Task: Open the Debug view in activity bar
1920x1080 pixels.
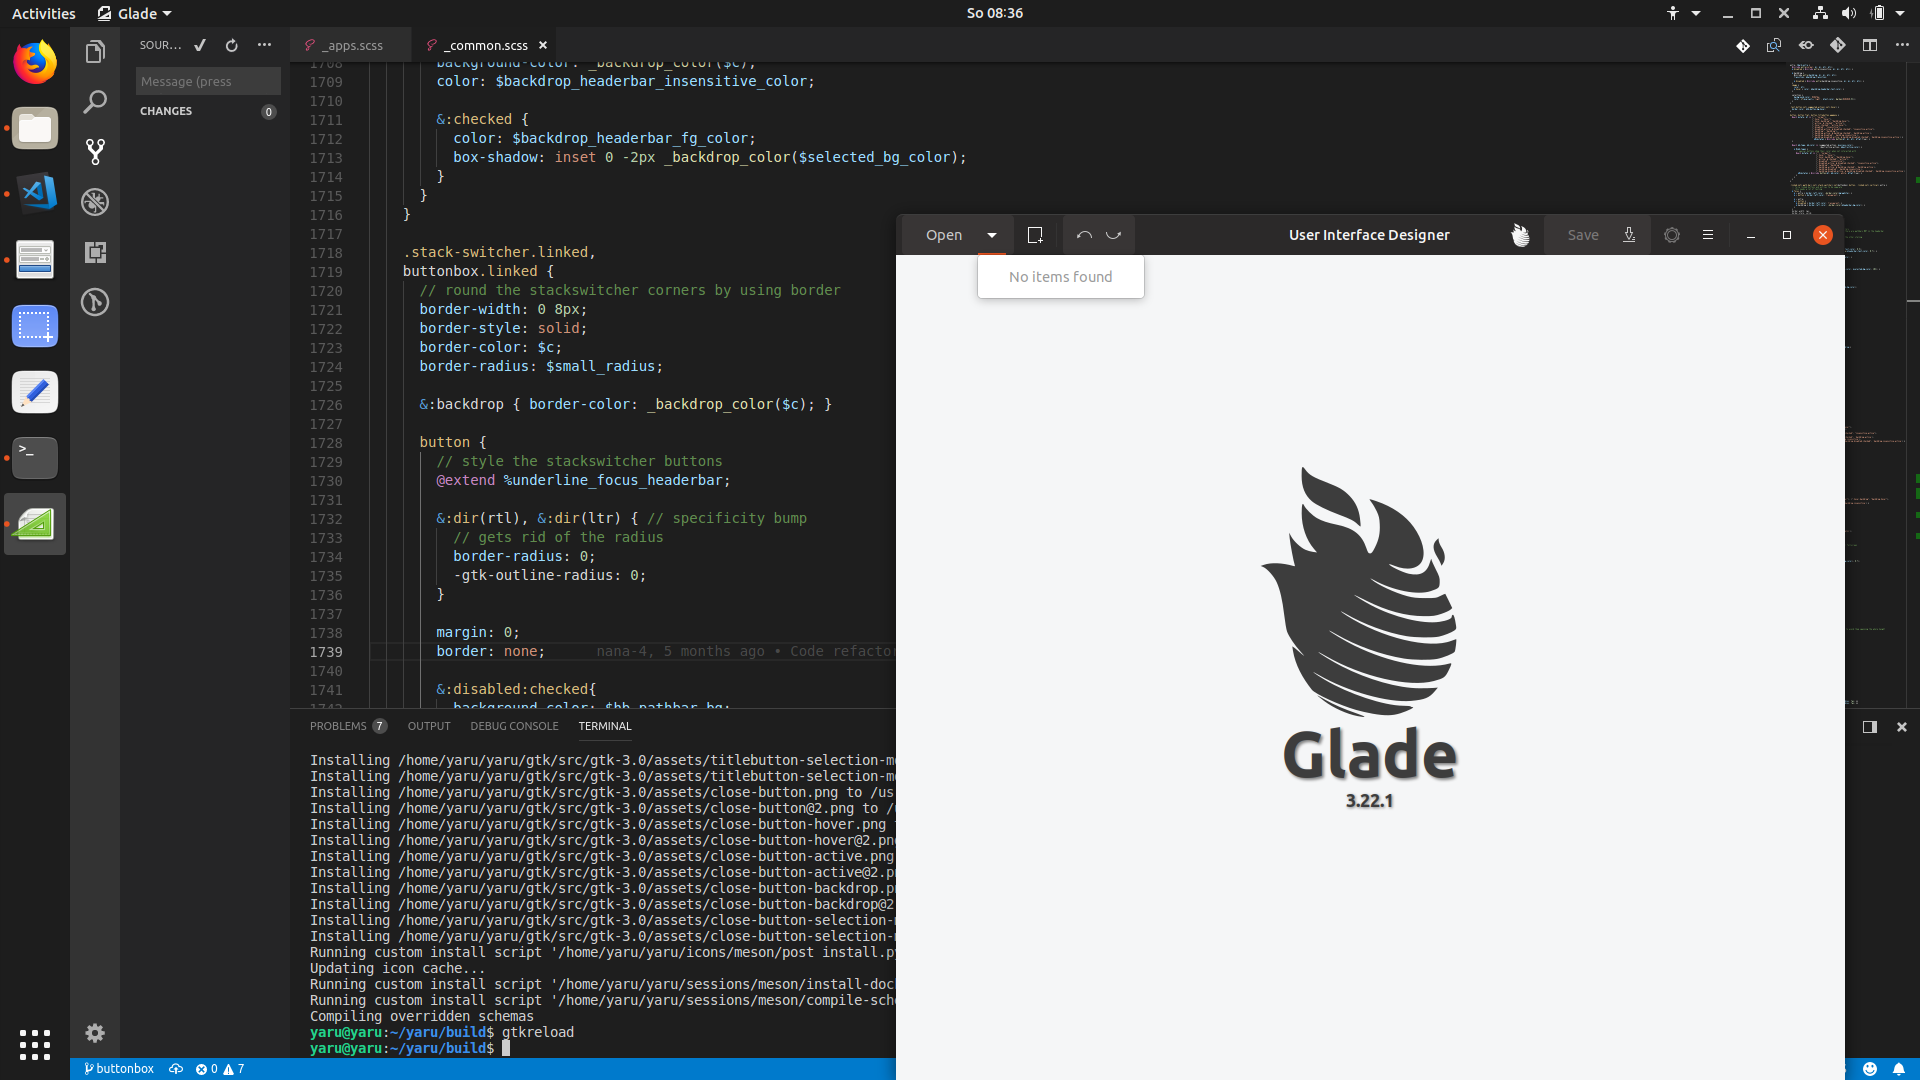Action: pos(95,202)
